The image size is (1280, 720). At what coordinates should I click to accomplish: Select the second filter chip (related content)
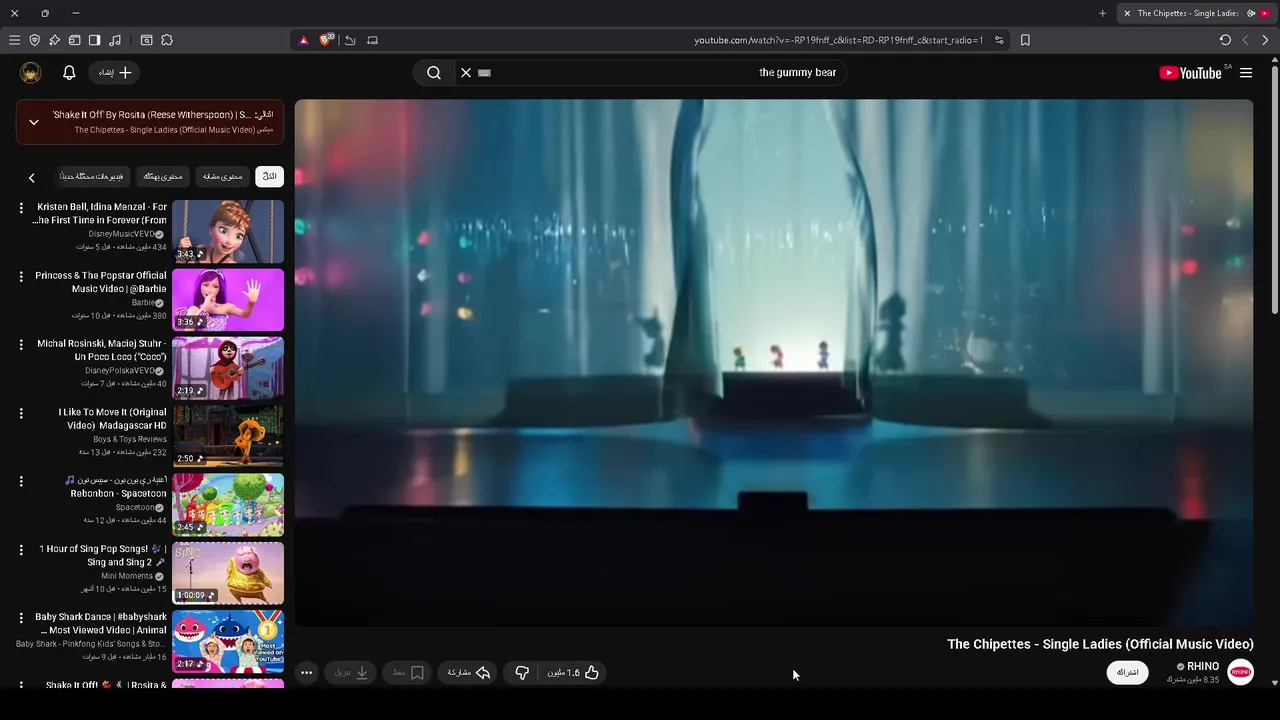pos(222,177)
